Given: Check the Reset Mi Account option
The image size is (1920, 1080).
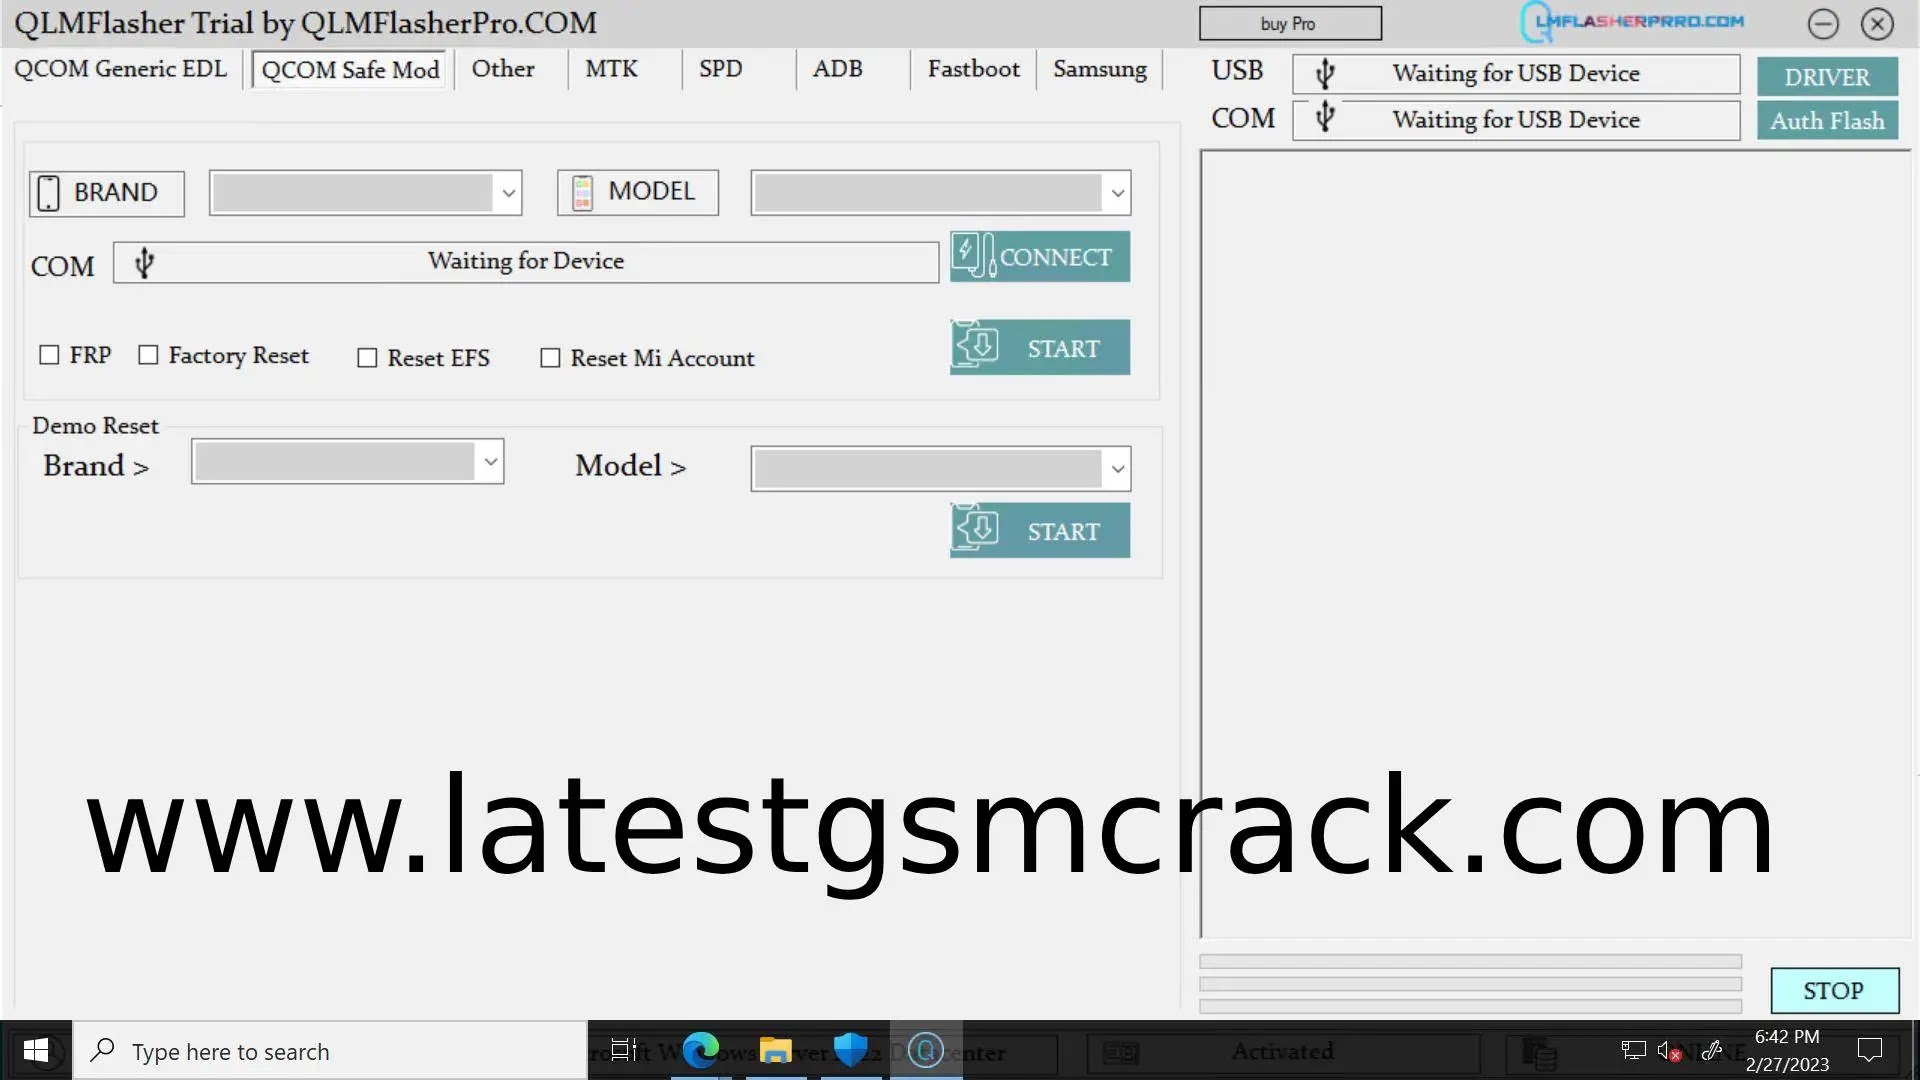Looking at the screenshot, I should [x=550, y=358].
